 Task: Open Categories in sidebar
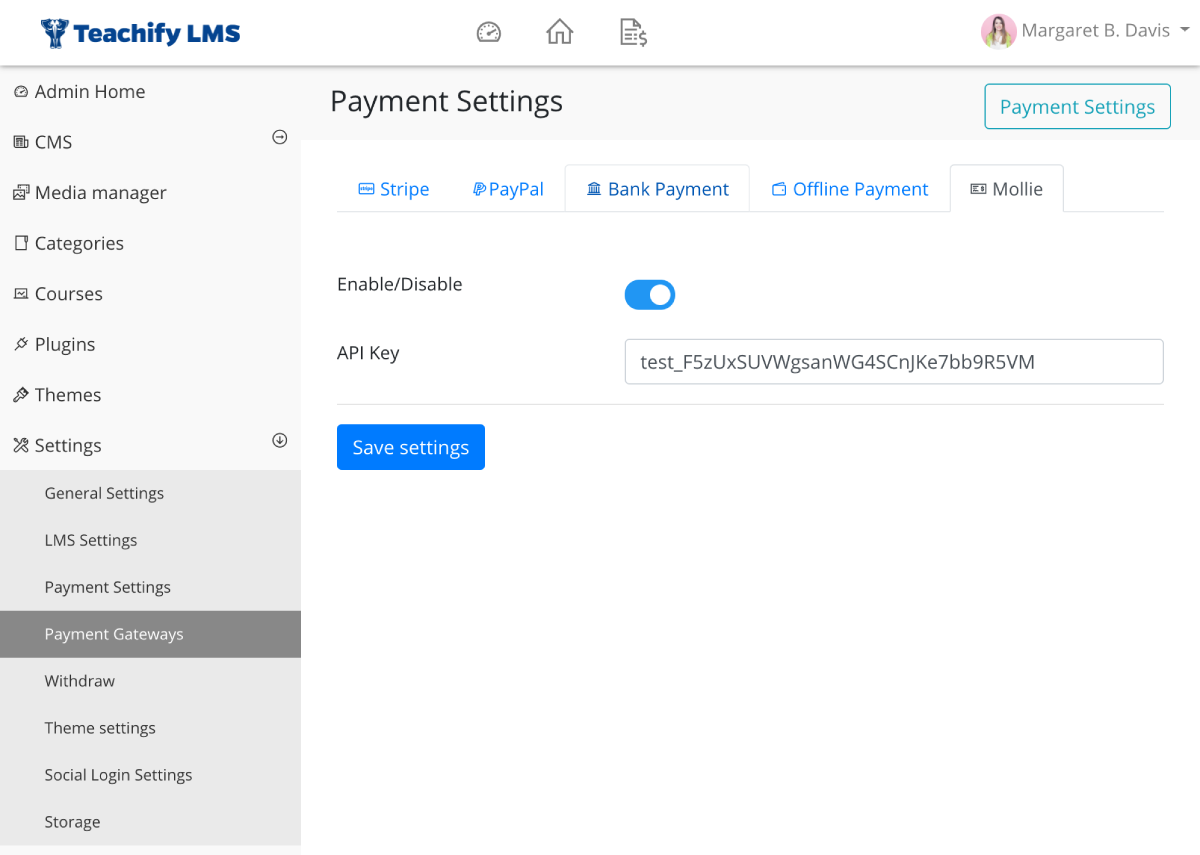150,243
